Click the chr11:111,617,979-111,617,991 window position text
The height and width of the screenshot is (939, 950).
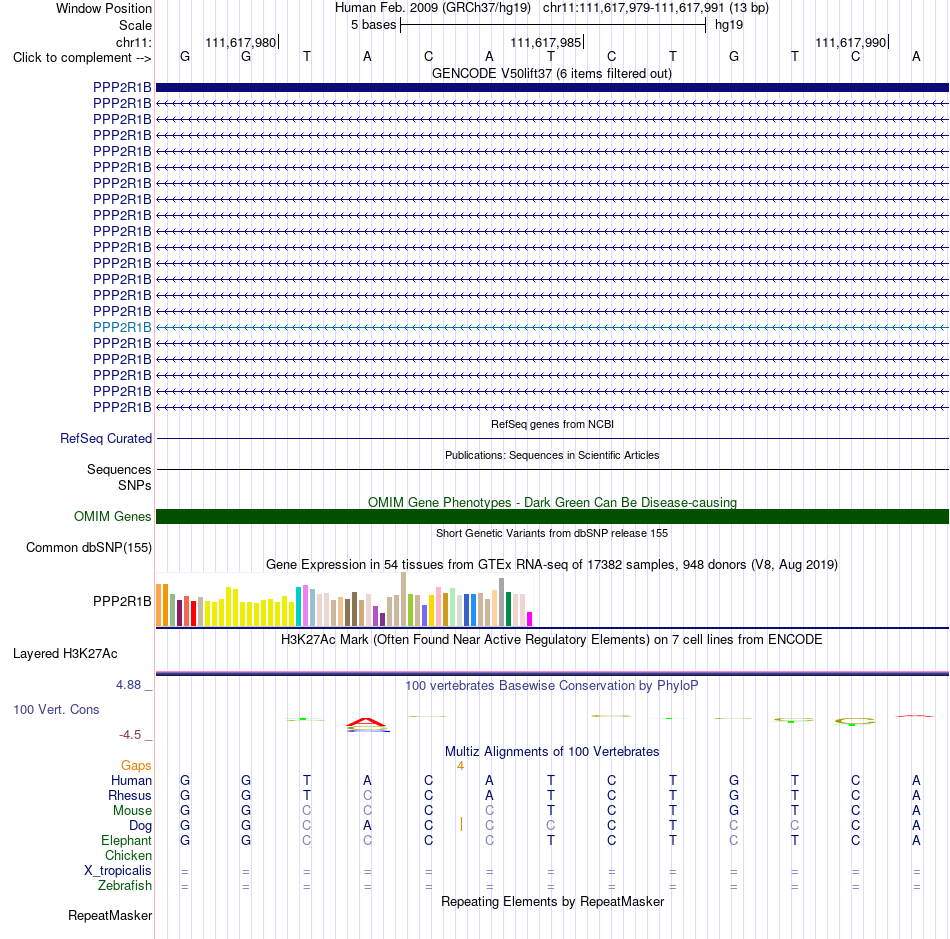pyautogui.click(x=656, y=8)
